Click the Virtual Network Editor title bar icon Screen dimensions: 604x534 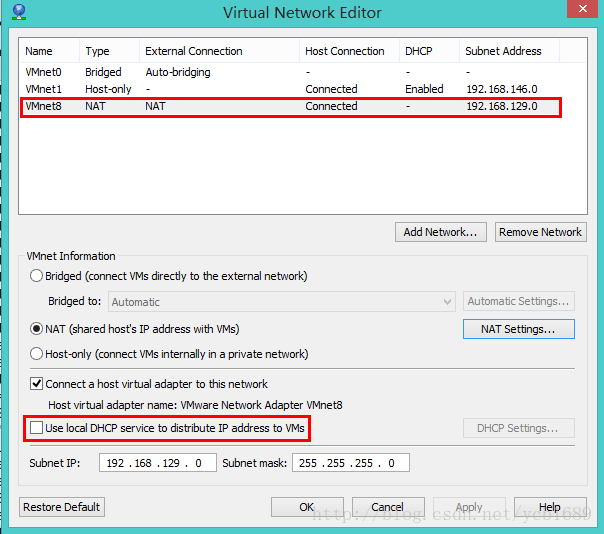[x=19, y=13]
